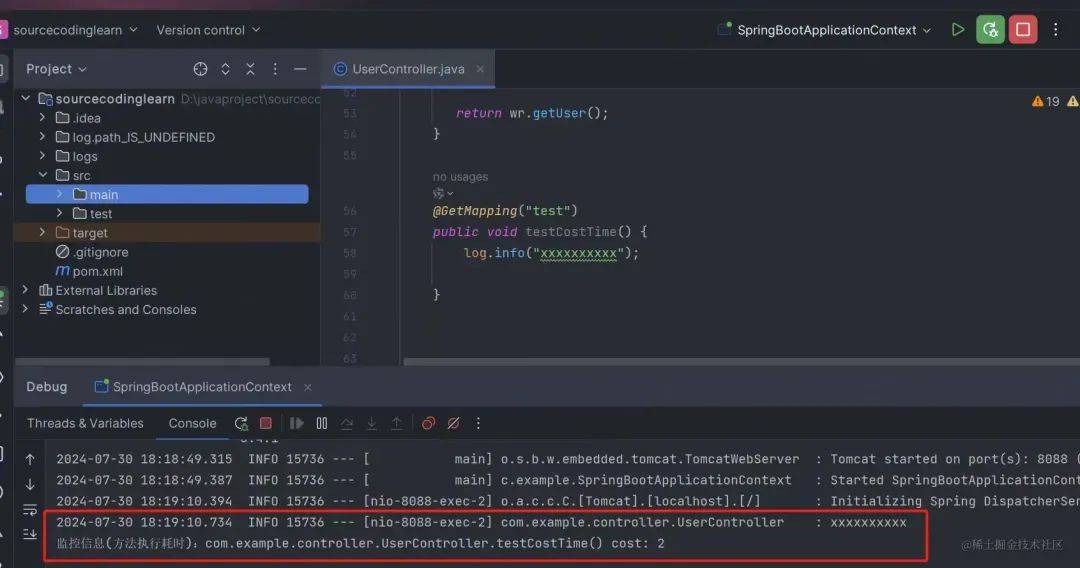Open the sourcecodinglearn project dropdown

click(x=76, y=30)
